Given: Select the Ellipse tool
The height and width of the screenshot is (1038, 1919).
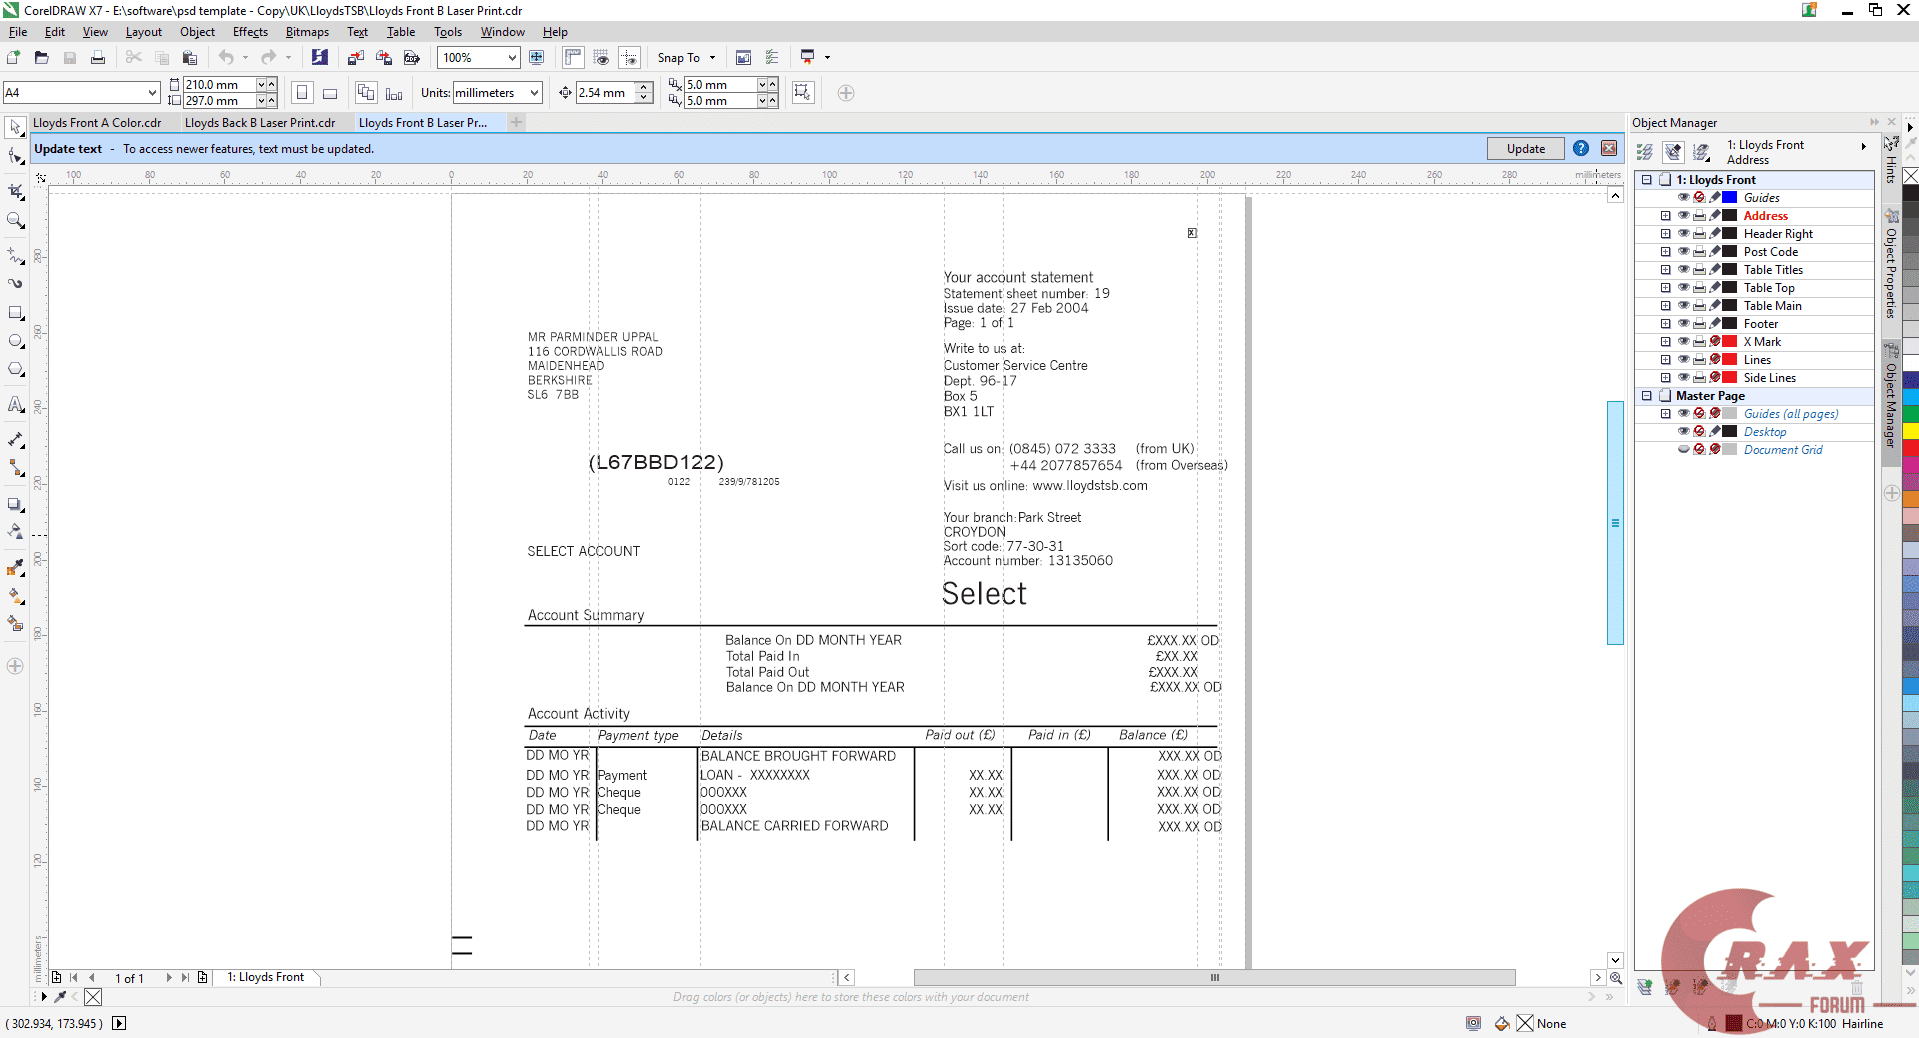Looking at the screenshot, I should click(15, 341).
